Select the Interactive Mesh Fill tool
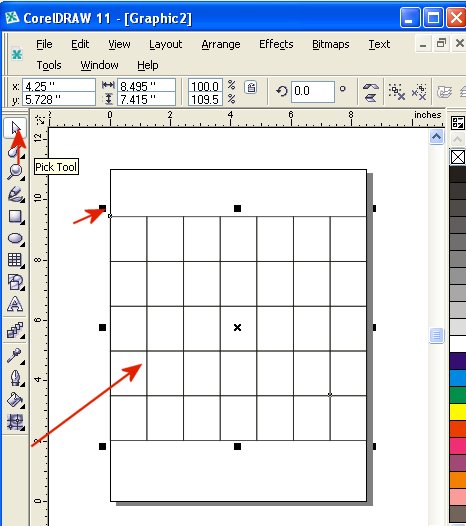The width and height of the screenshot is (466, 526). pyautogui.click(x=15, y=422)
